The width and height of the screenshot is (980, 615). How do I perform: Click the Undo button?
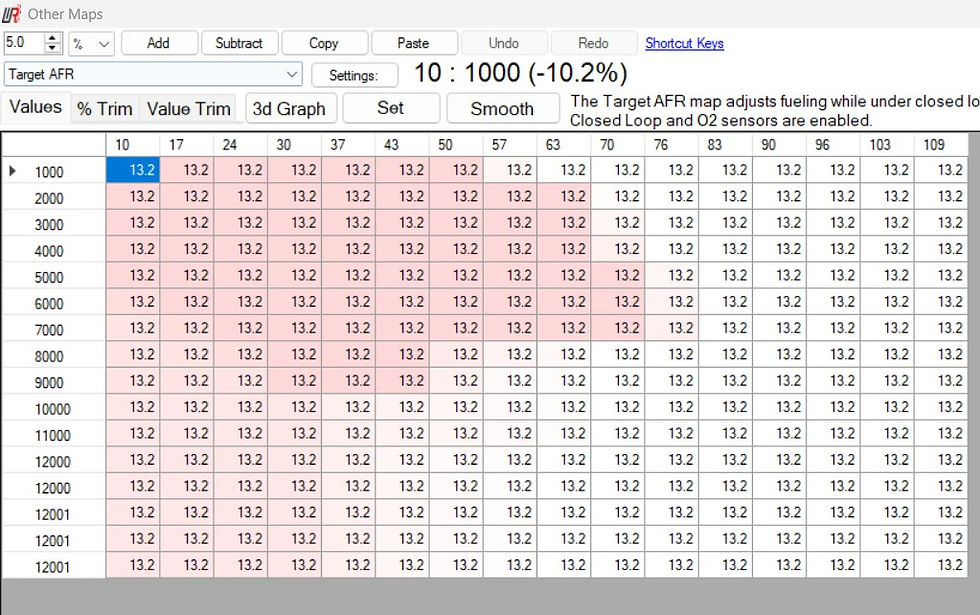click(x=504, y=43)
